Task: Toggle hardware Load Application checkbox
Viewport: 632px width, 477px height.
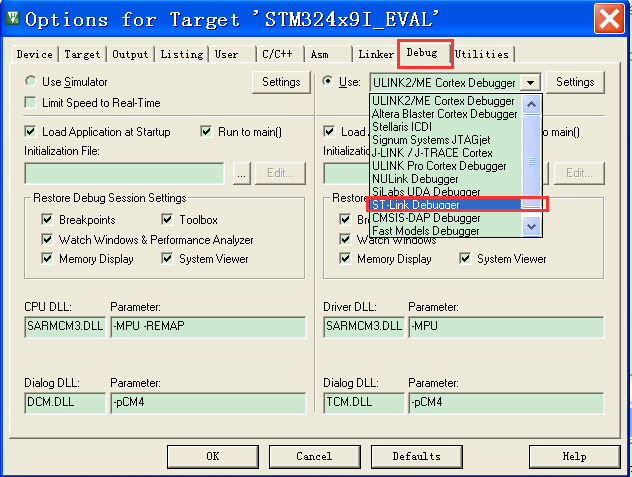Action: click(x=329, y=131)
